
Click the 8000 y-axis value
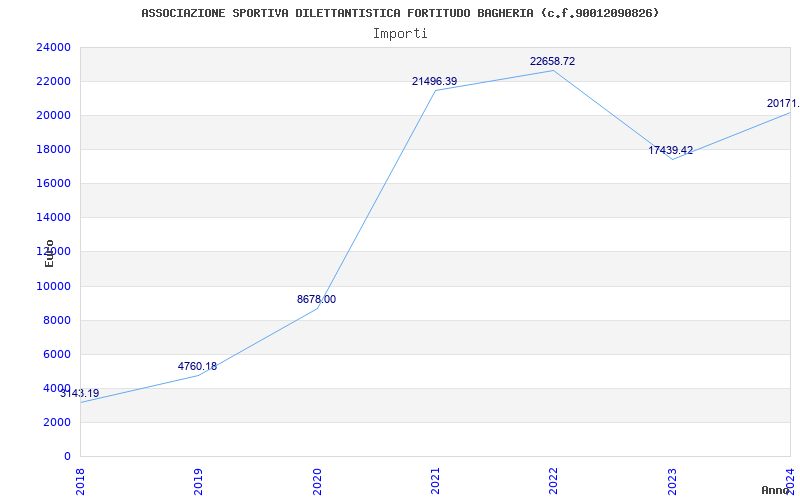point(57,320)
